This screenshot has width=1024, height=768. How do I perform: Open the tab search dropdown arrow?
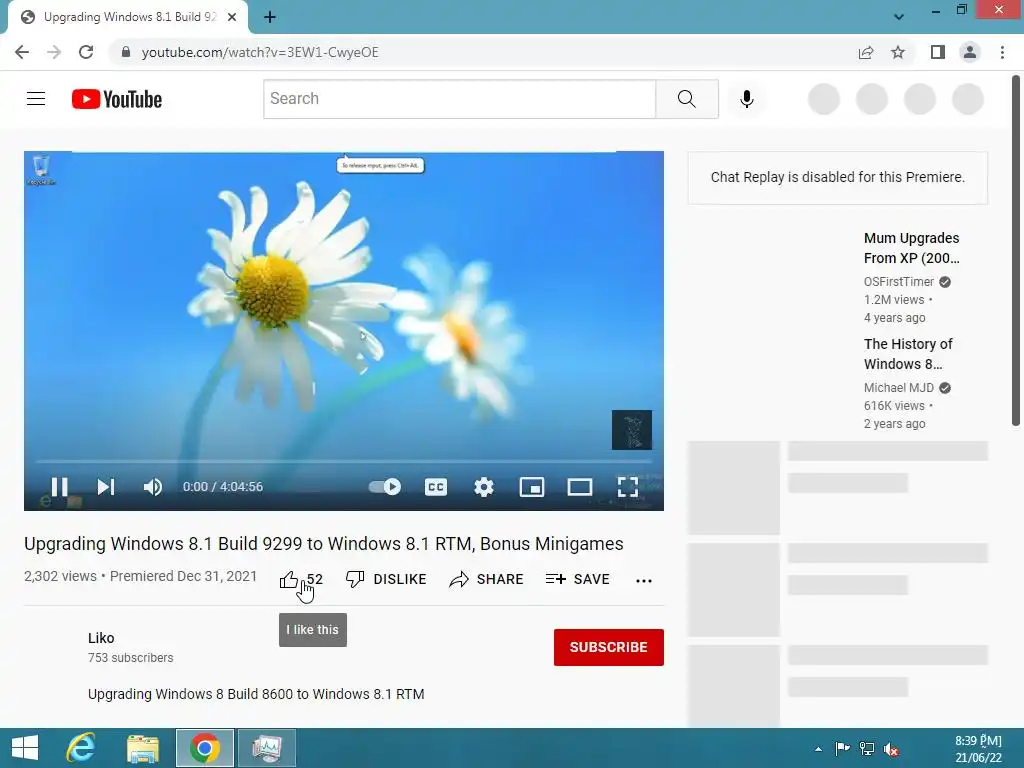point(899,17)
